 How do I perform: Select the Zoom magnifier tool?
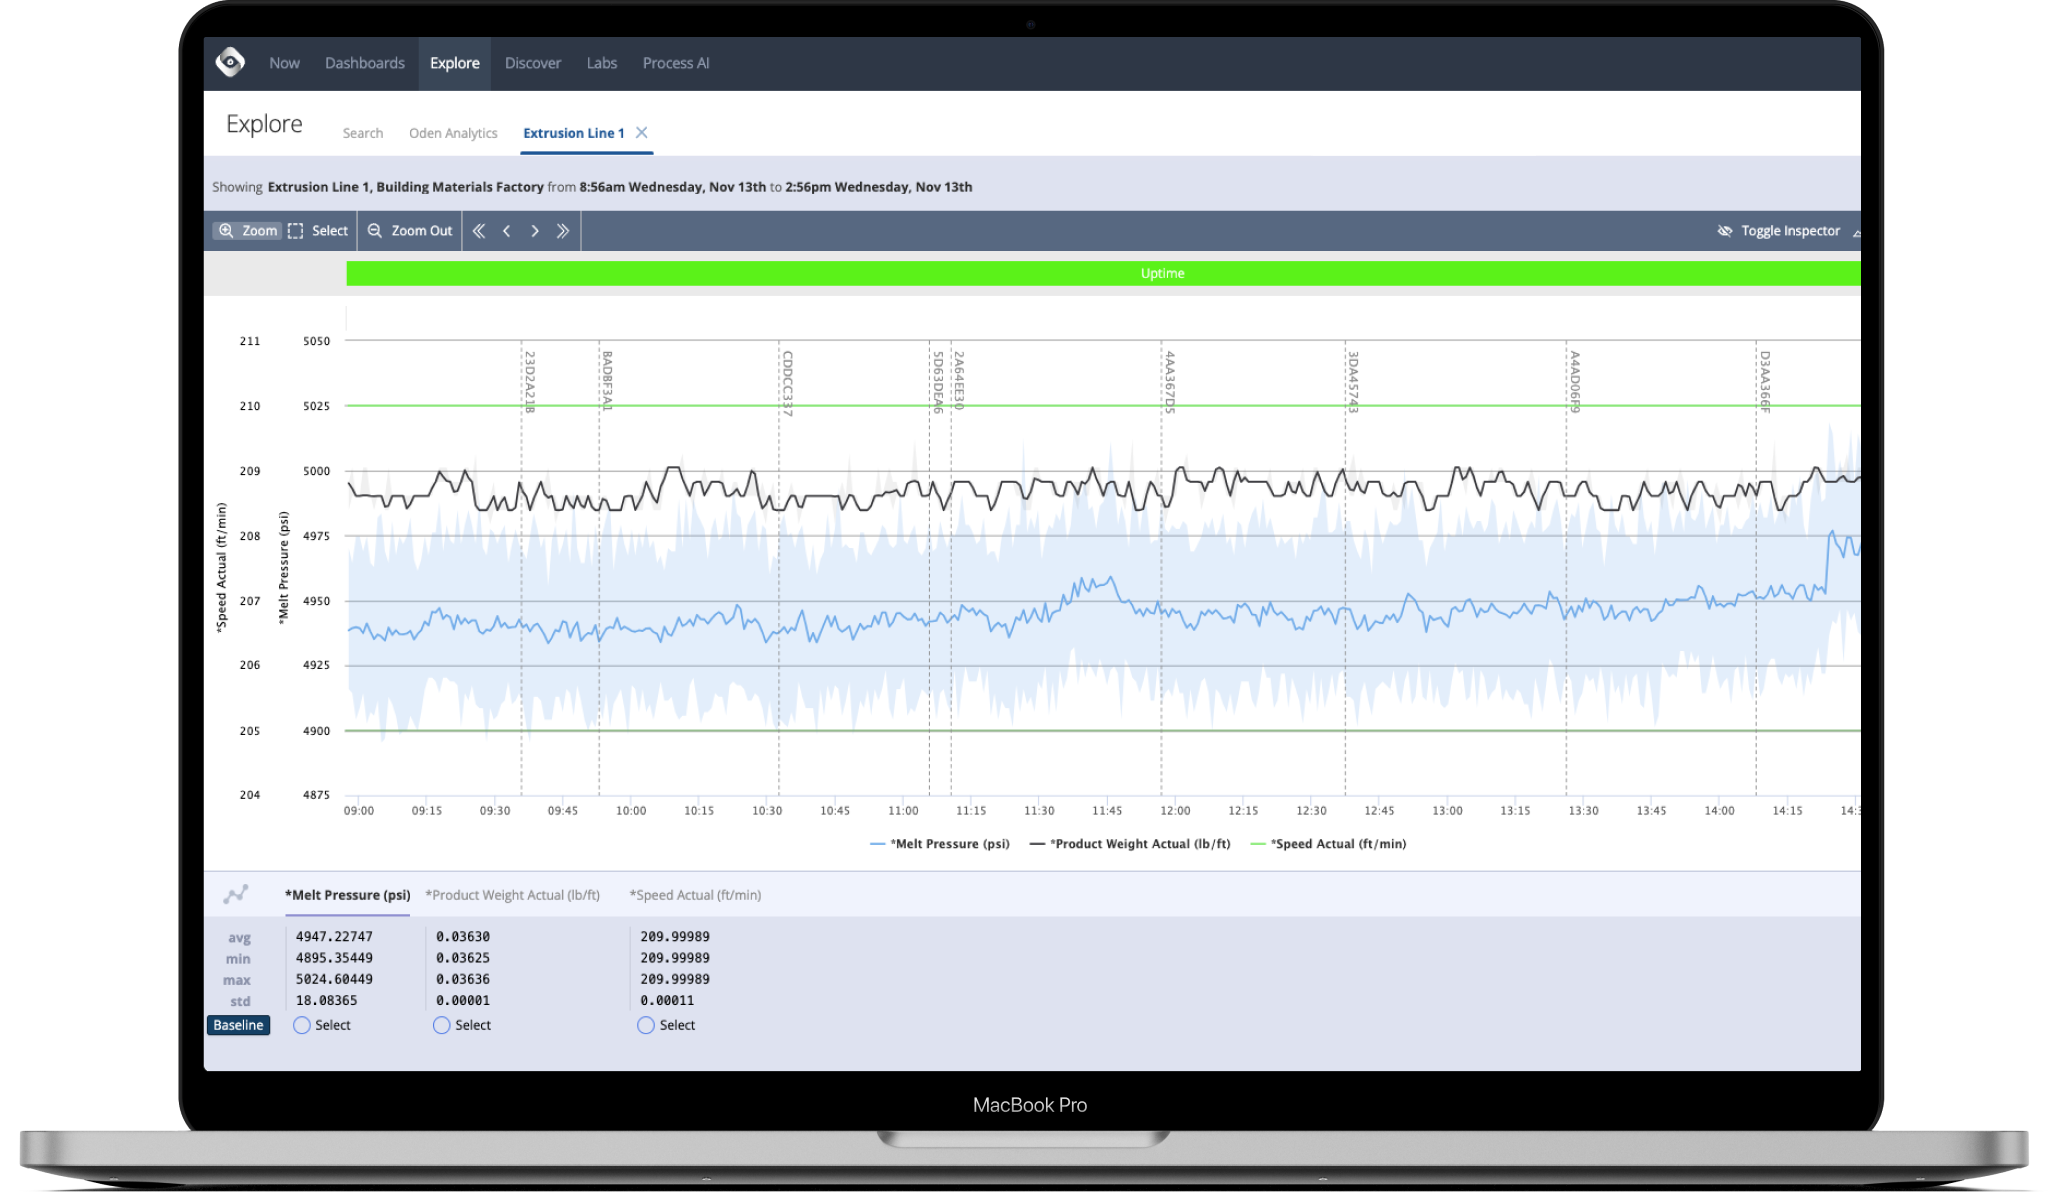tap(246, 230)
